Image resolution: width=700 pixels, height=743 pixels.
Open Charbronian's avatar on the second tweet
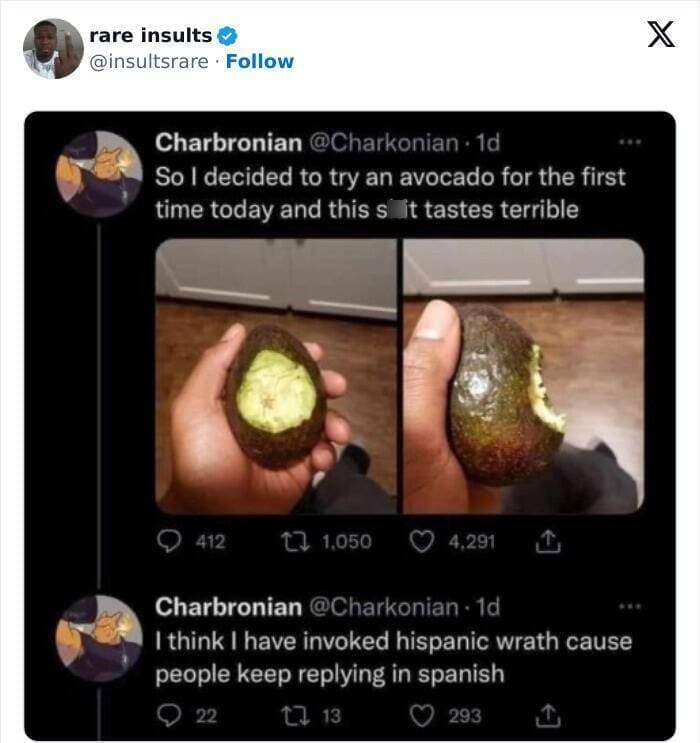[99, 637]
